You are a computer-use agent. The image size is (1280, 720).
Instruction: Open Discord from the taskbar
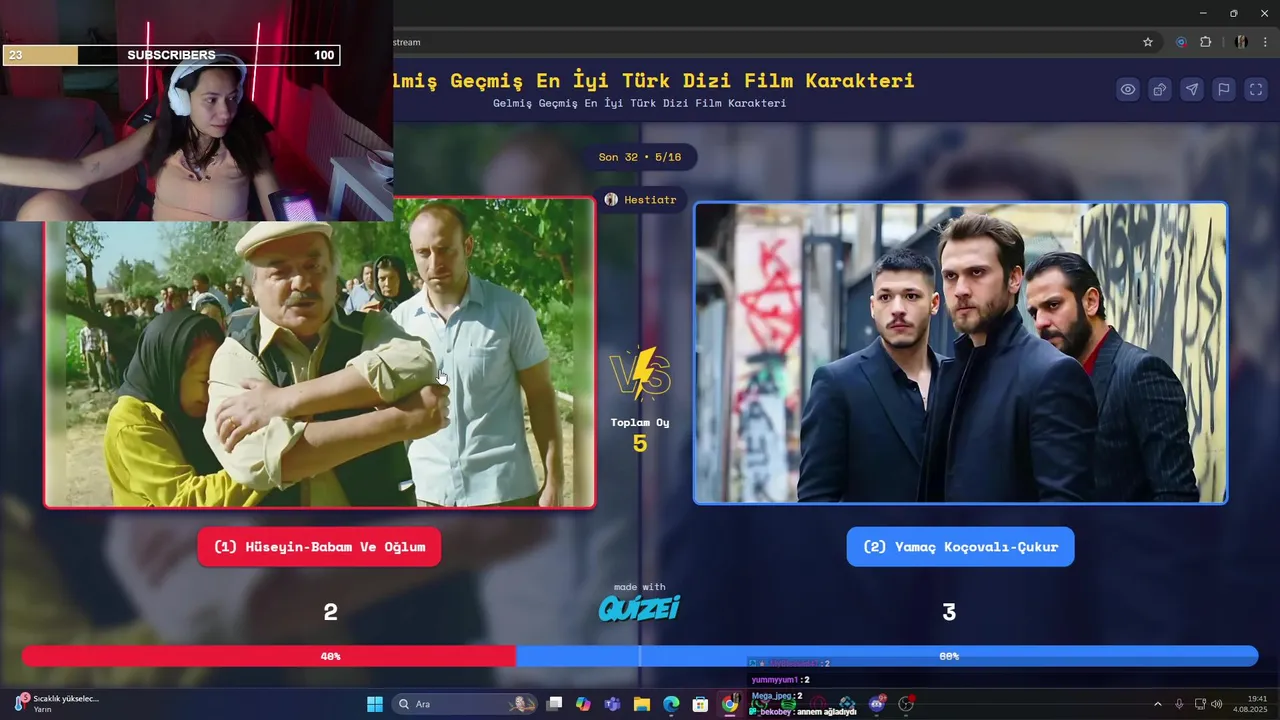click(877, 704)
